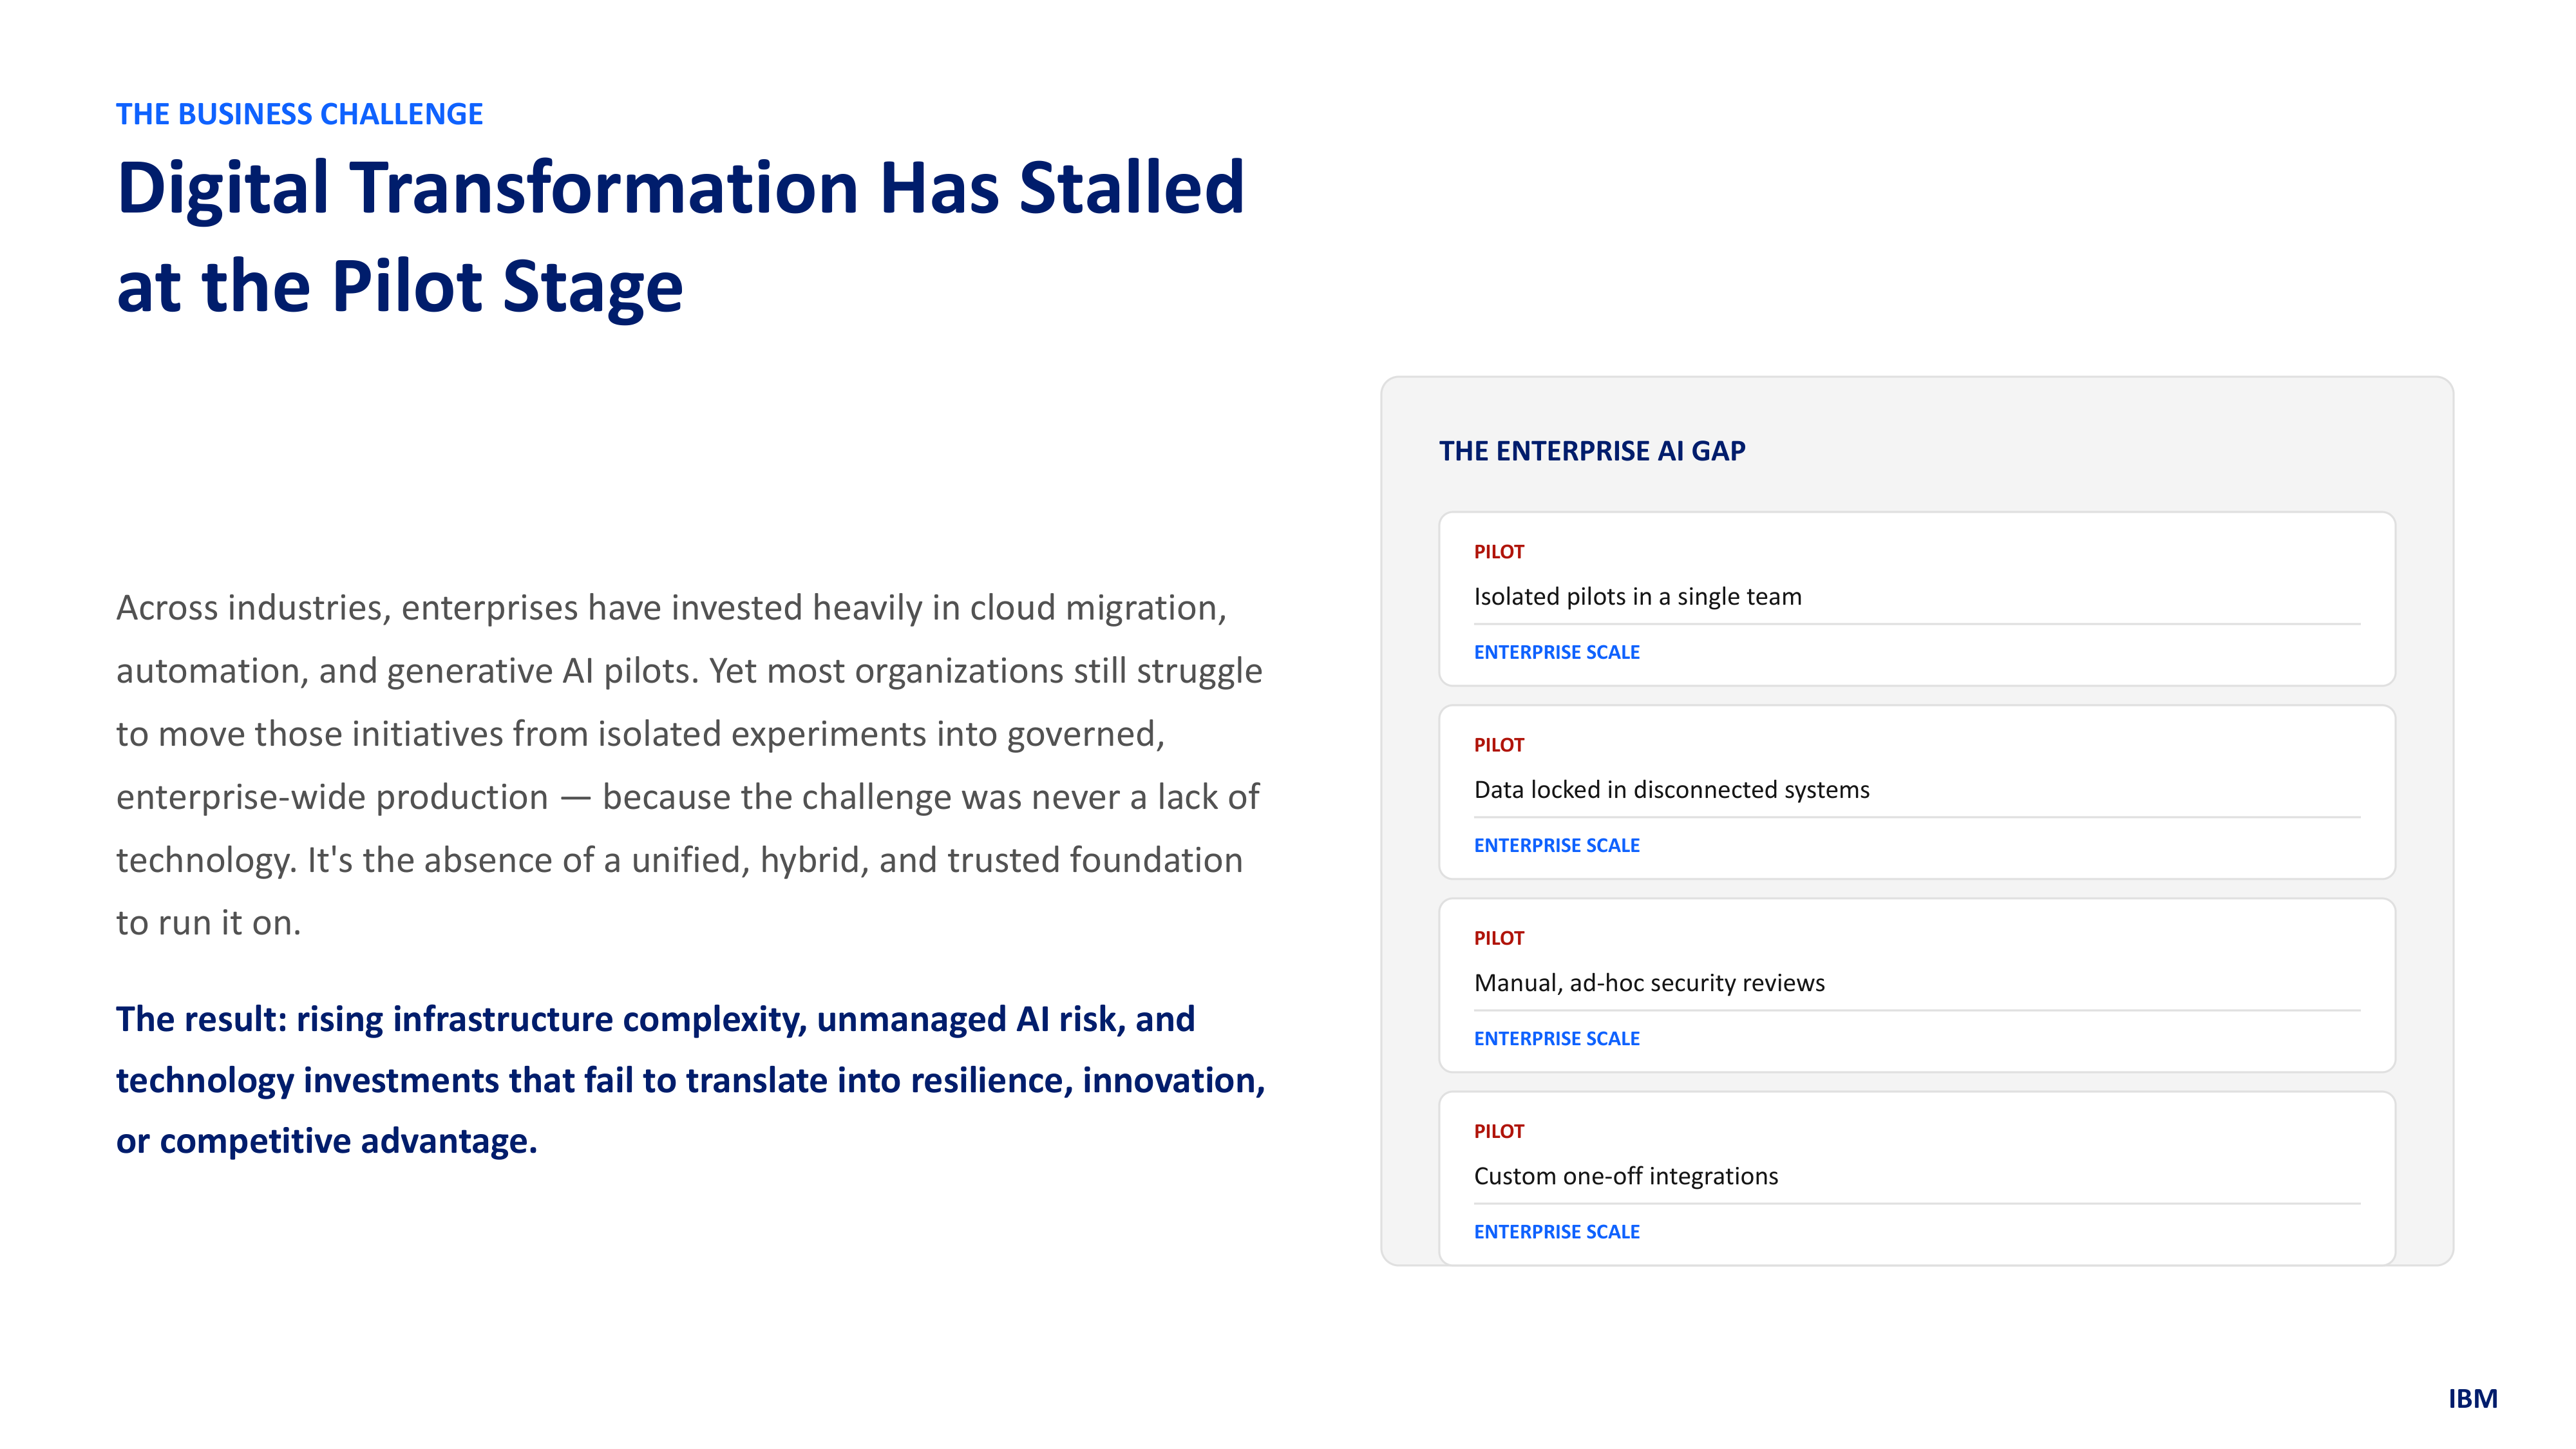This screenshot has width=2576, height=1449.
Task: Click the 'THE ENTERPRISE AI GAP' panel heading
Action: [x=1592, y=451]
